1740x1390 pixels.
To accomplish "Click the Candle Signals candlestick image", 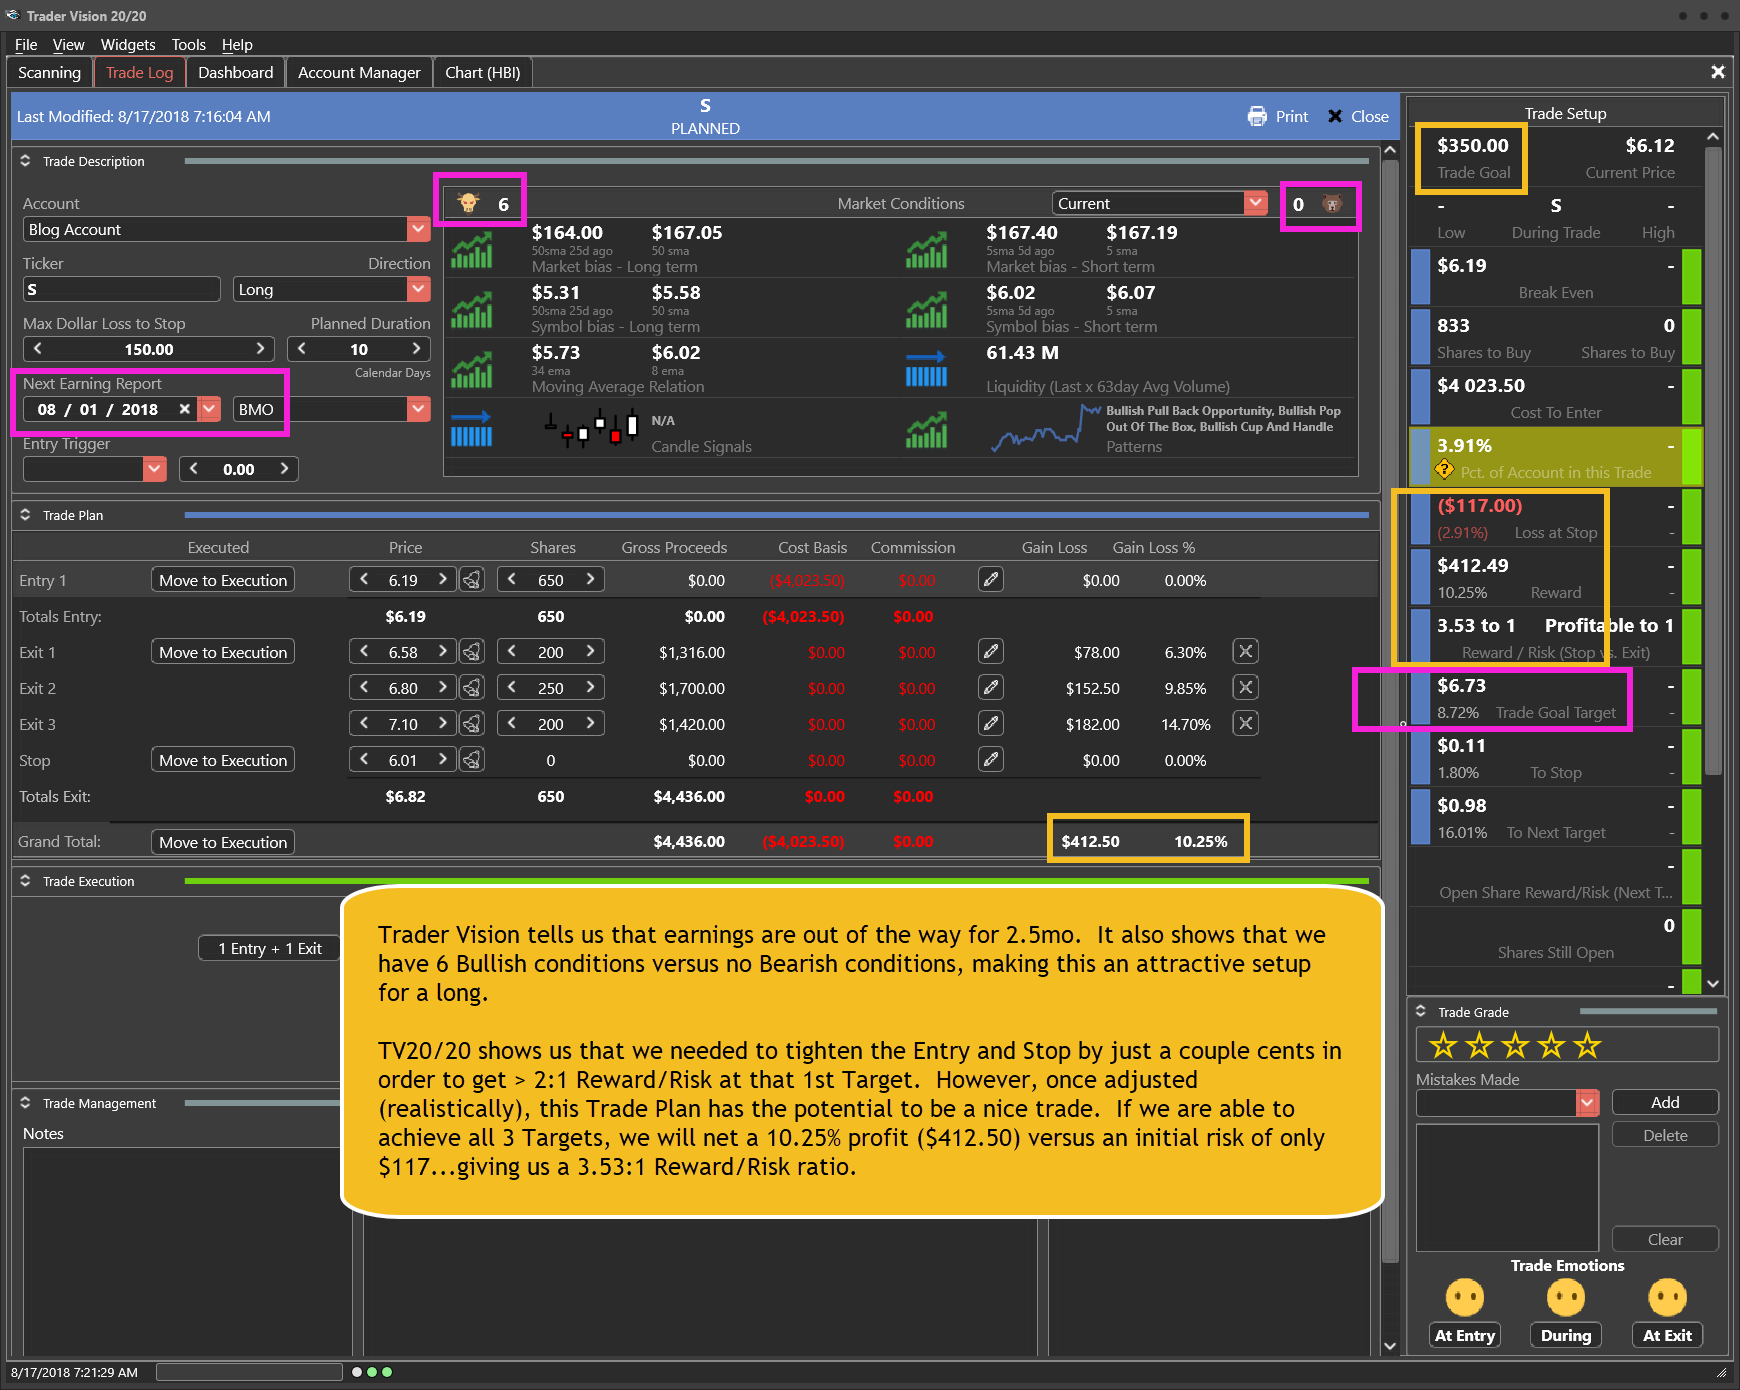I will point(591,427).
